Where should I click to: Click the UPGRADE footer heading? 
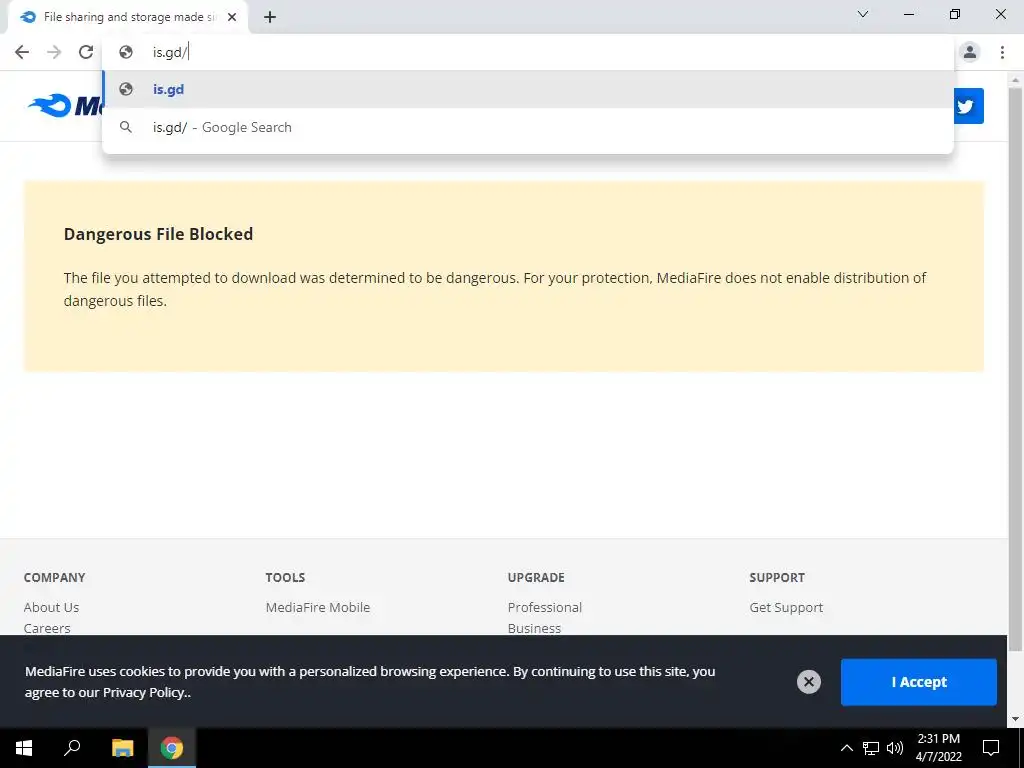(x=536, y=577)
